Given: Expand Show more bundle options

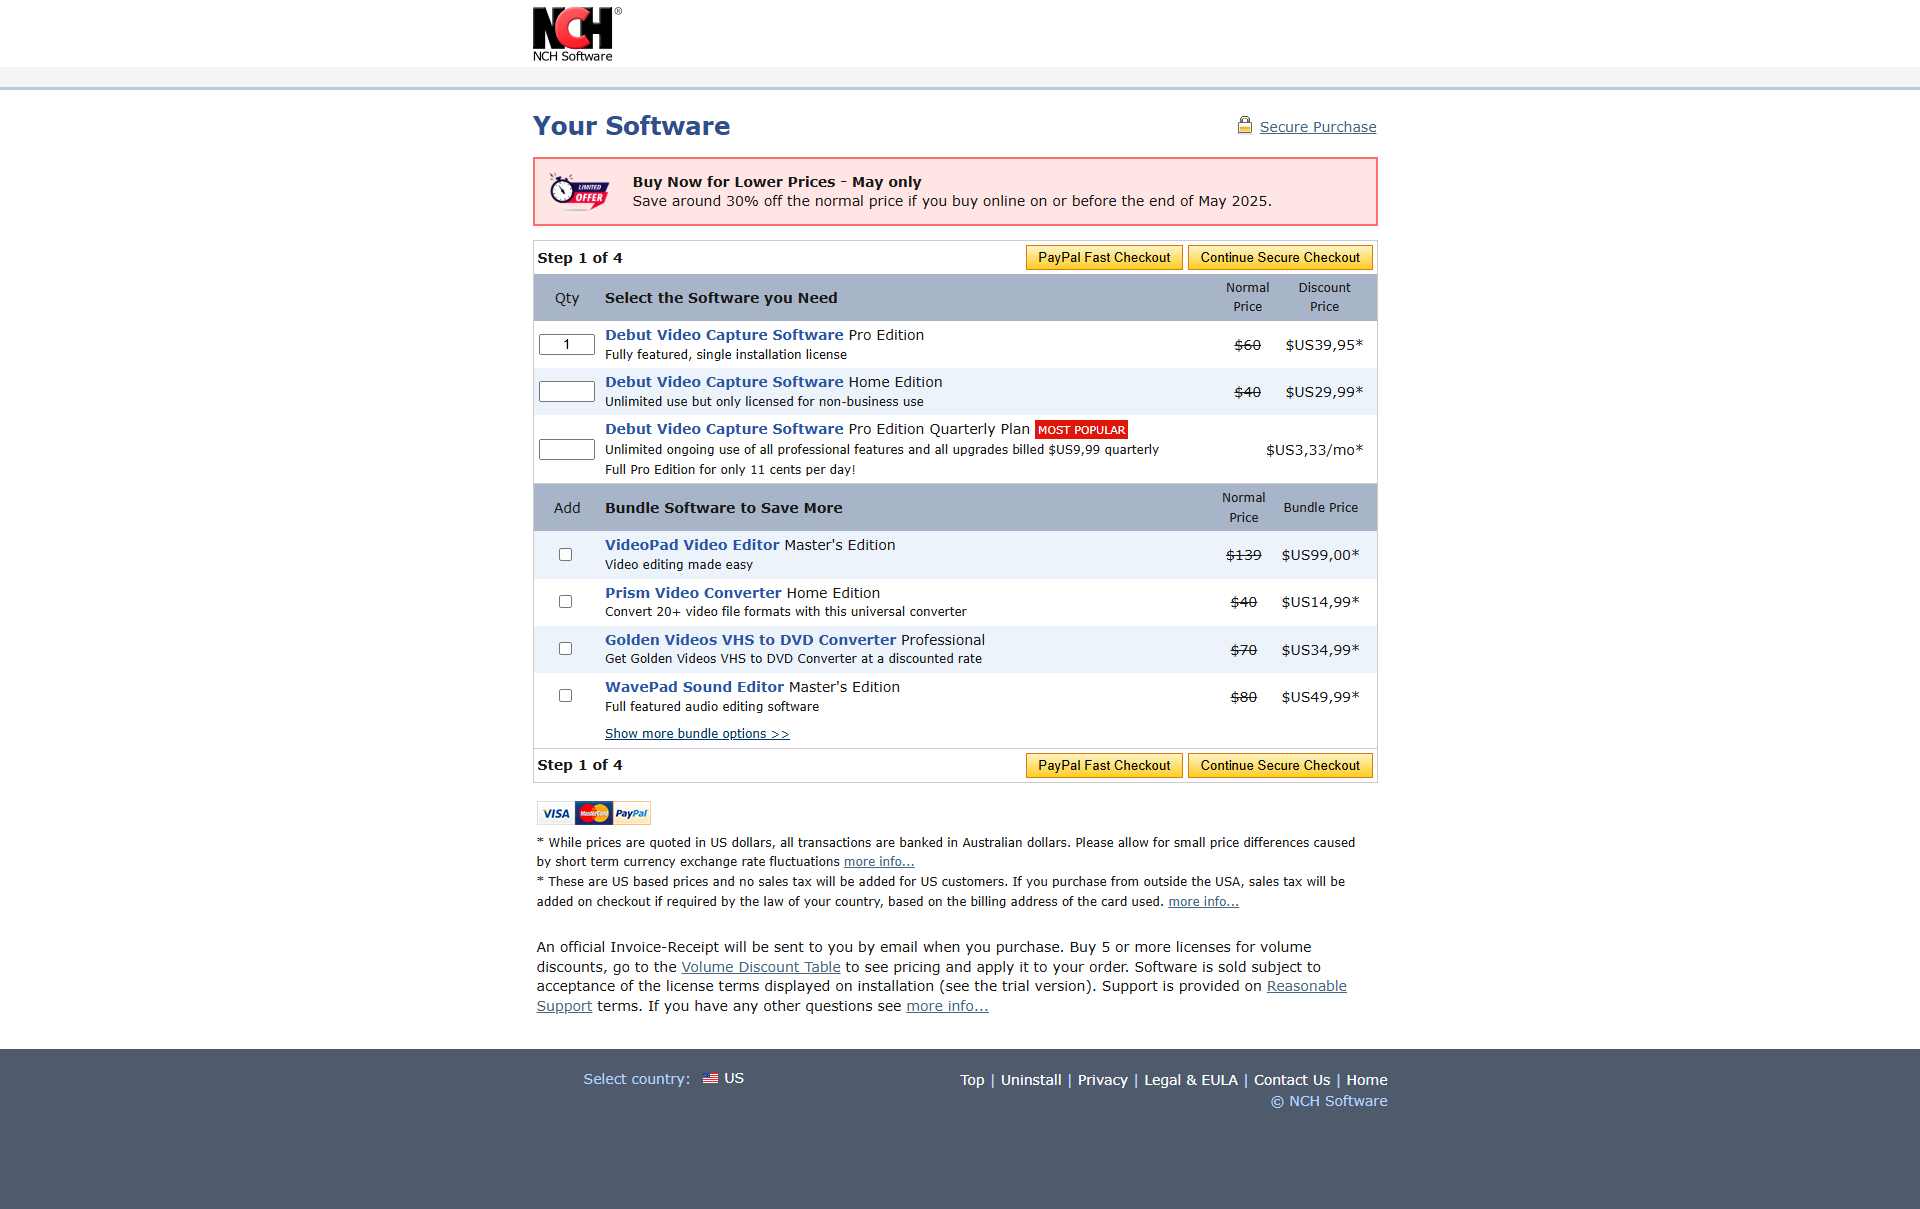Looking at the screenshot, I should click(697, 733).
